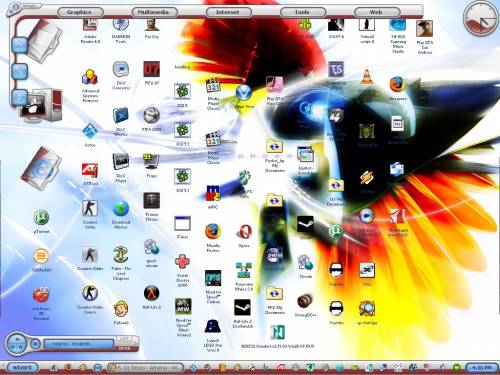
Task: Launch the Download Master globe icon
Action: (121, 208)
